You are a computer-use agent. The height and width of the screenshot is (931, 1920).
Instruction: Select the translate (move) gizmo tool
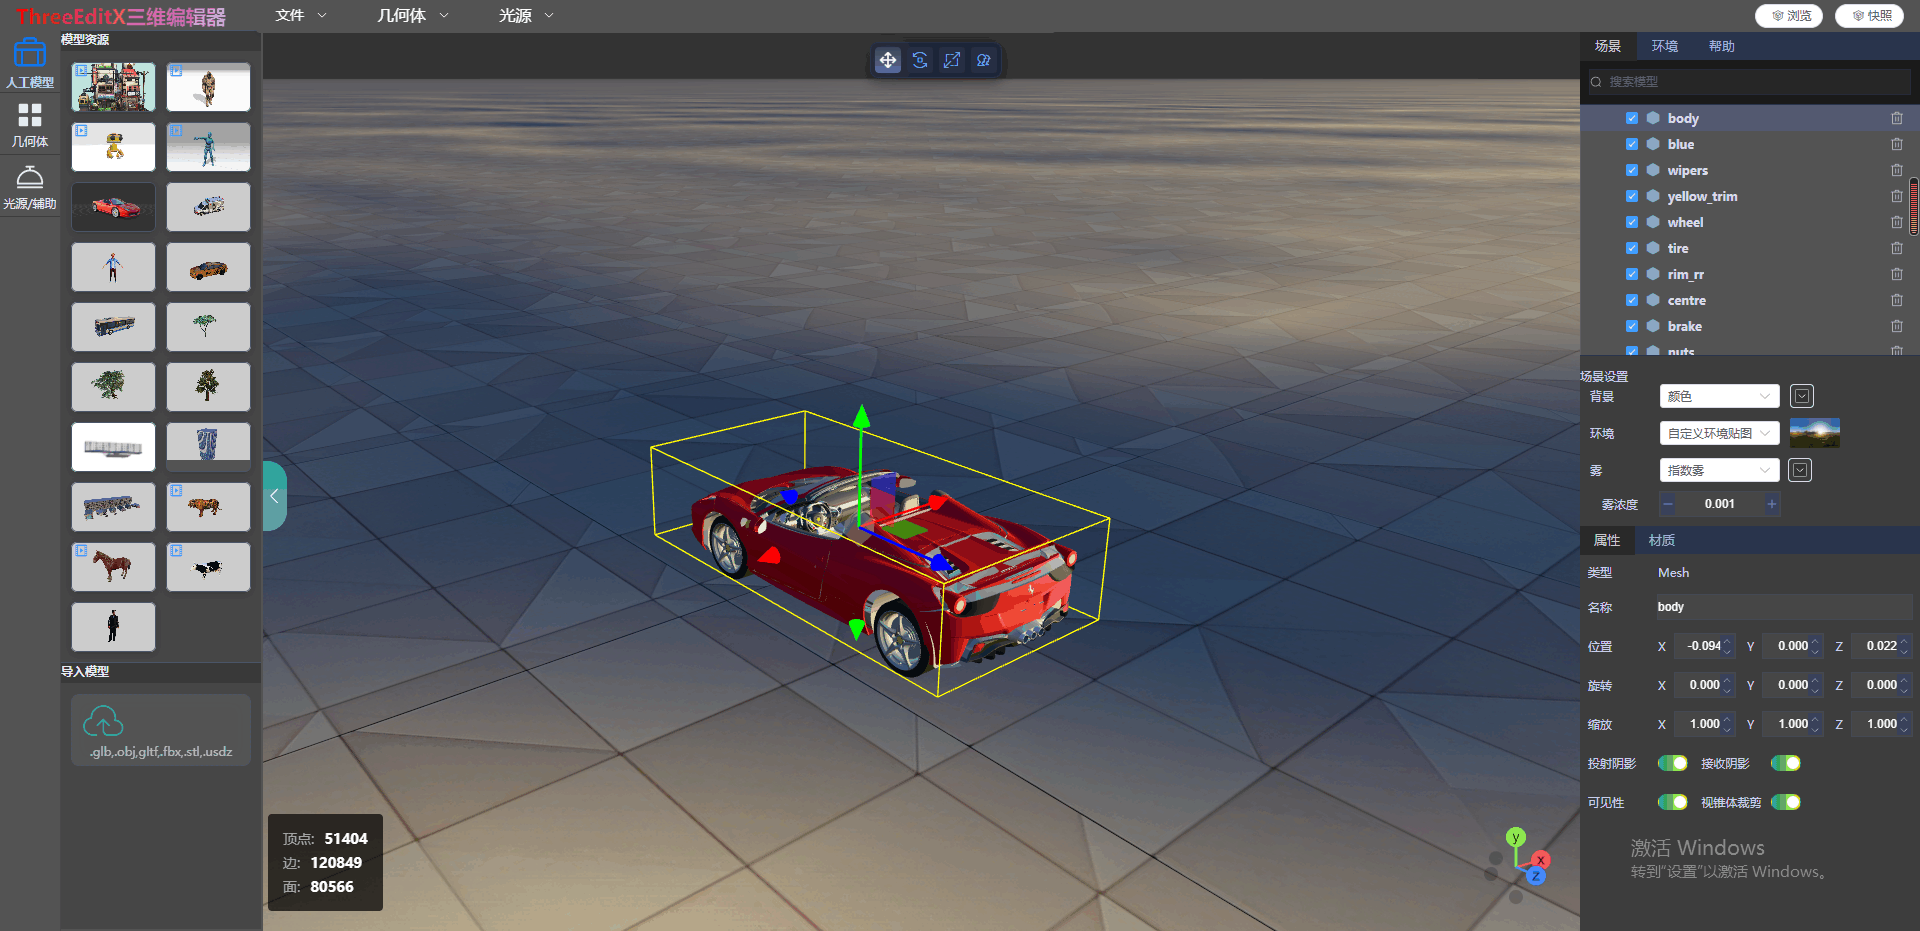[x=888, y=60]
